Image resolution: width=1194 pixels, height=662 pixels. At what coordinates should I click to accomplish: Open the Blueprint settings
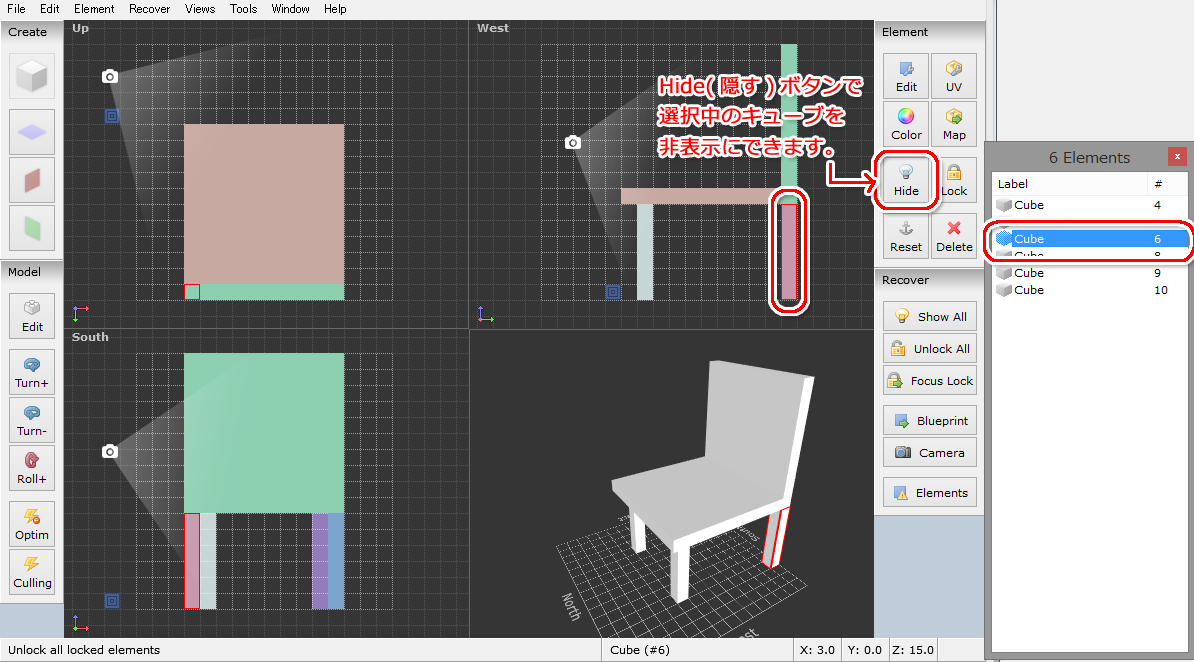(930, 421)
